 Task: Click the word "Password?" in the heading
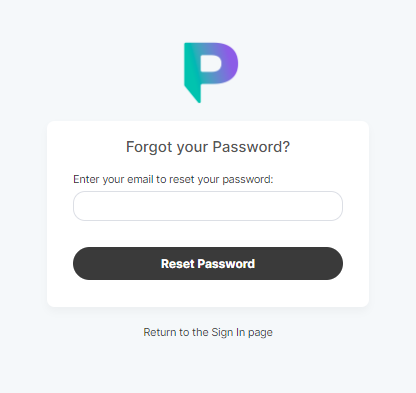pos(251,147)
